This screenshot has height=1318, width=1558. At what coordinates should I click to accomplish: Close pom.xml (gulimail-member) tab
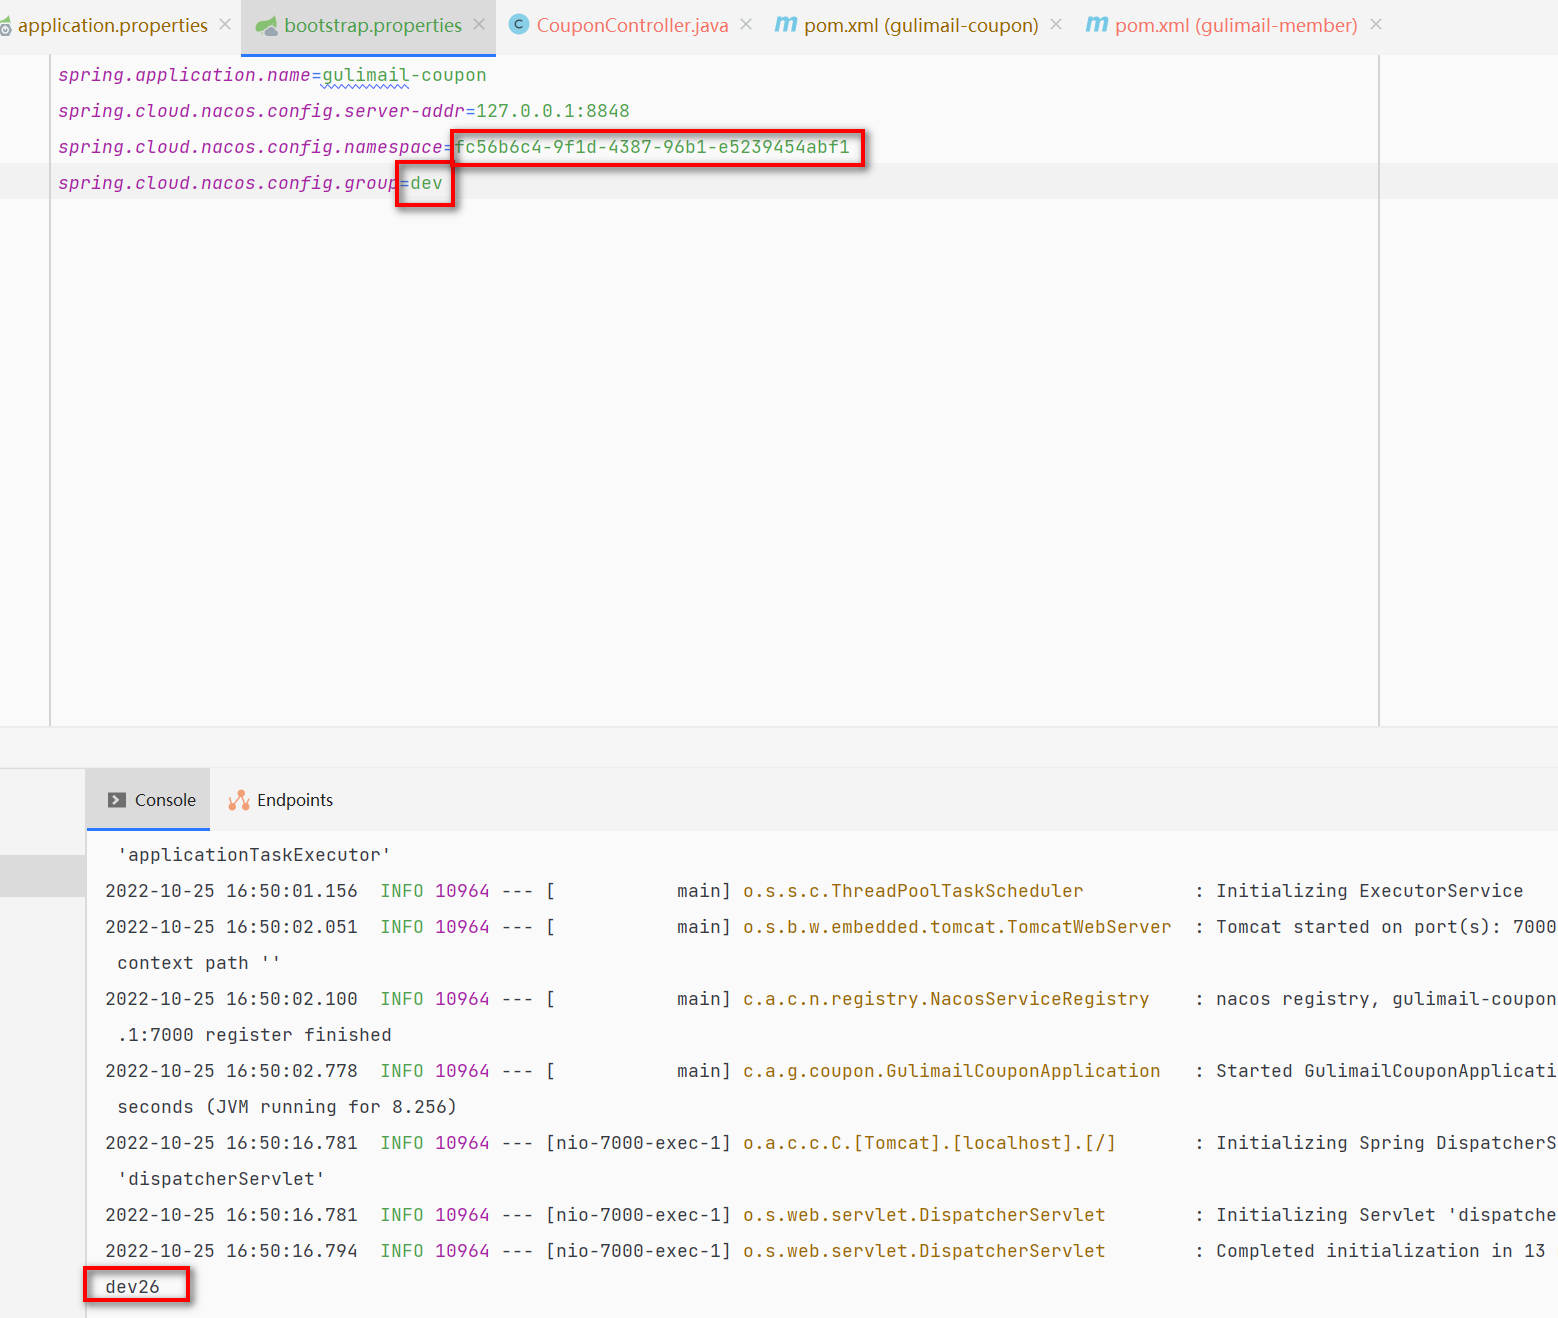(1376, 24)
